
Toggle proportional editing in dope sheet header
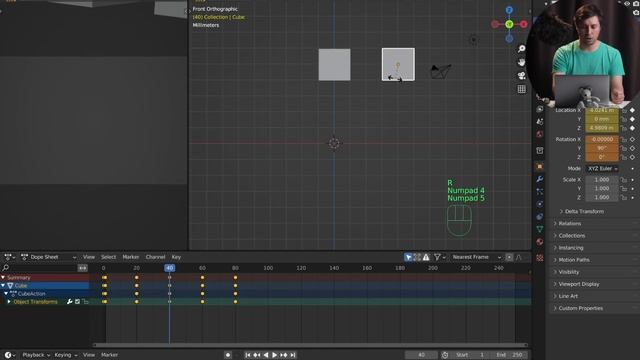click(509, 257)
